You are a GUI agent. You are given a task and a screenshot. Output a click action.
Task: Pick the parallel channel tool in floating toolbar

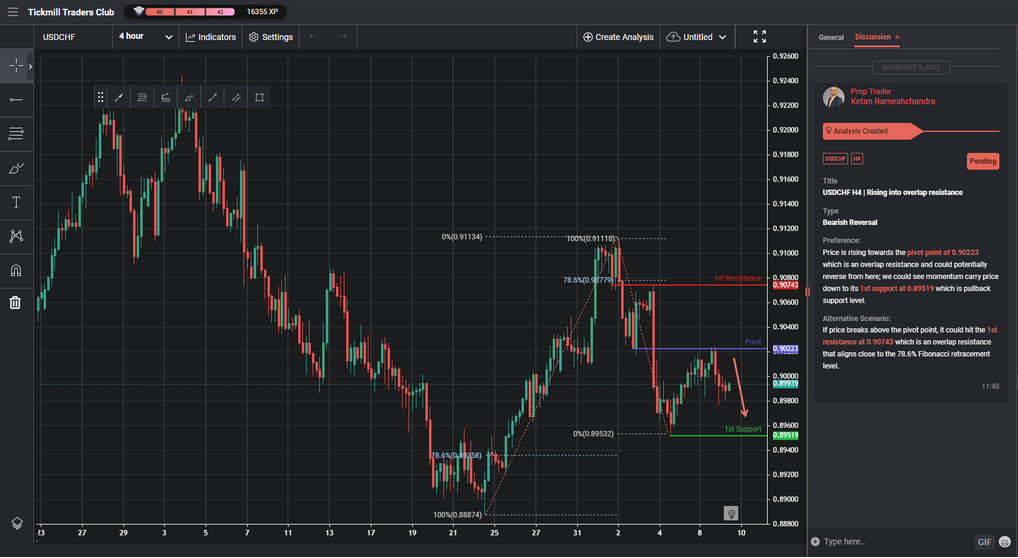pyautogui.click(x=236, y=97)
